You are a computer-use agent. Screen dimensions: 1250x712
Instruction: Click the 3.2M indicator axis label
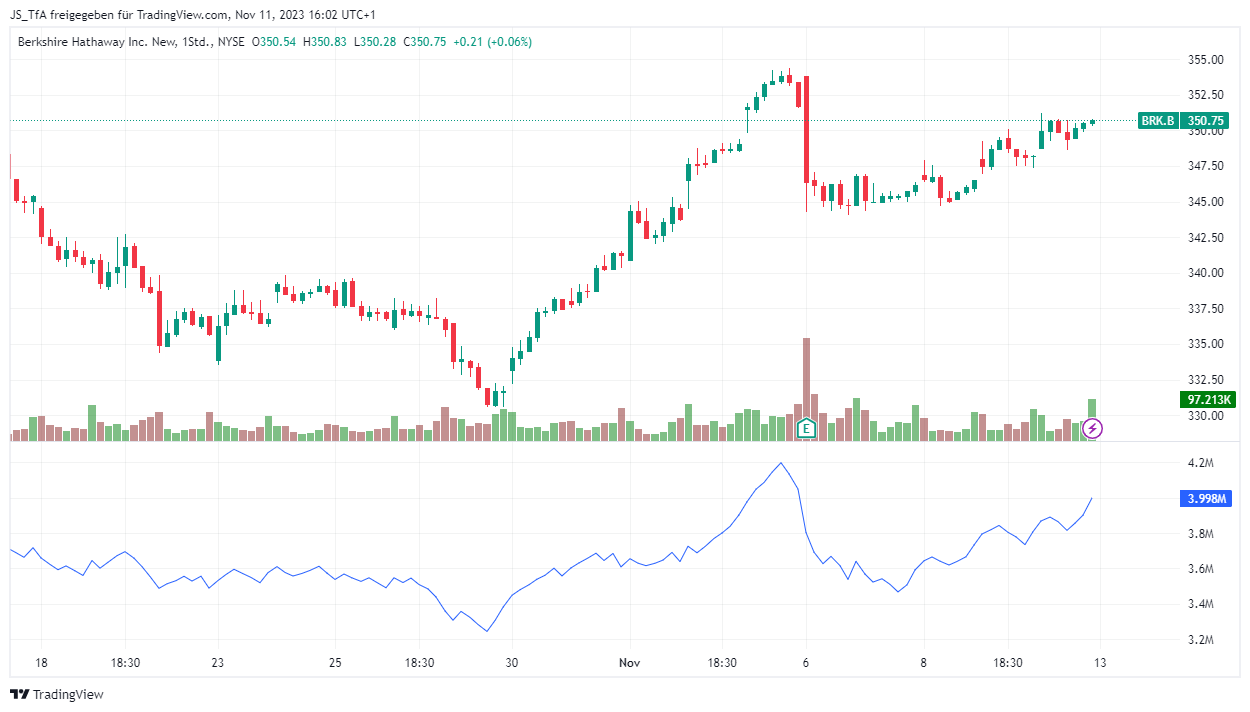(1200, 640)
